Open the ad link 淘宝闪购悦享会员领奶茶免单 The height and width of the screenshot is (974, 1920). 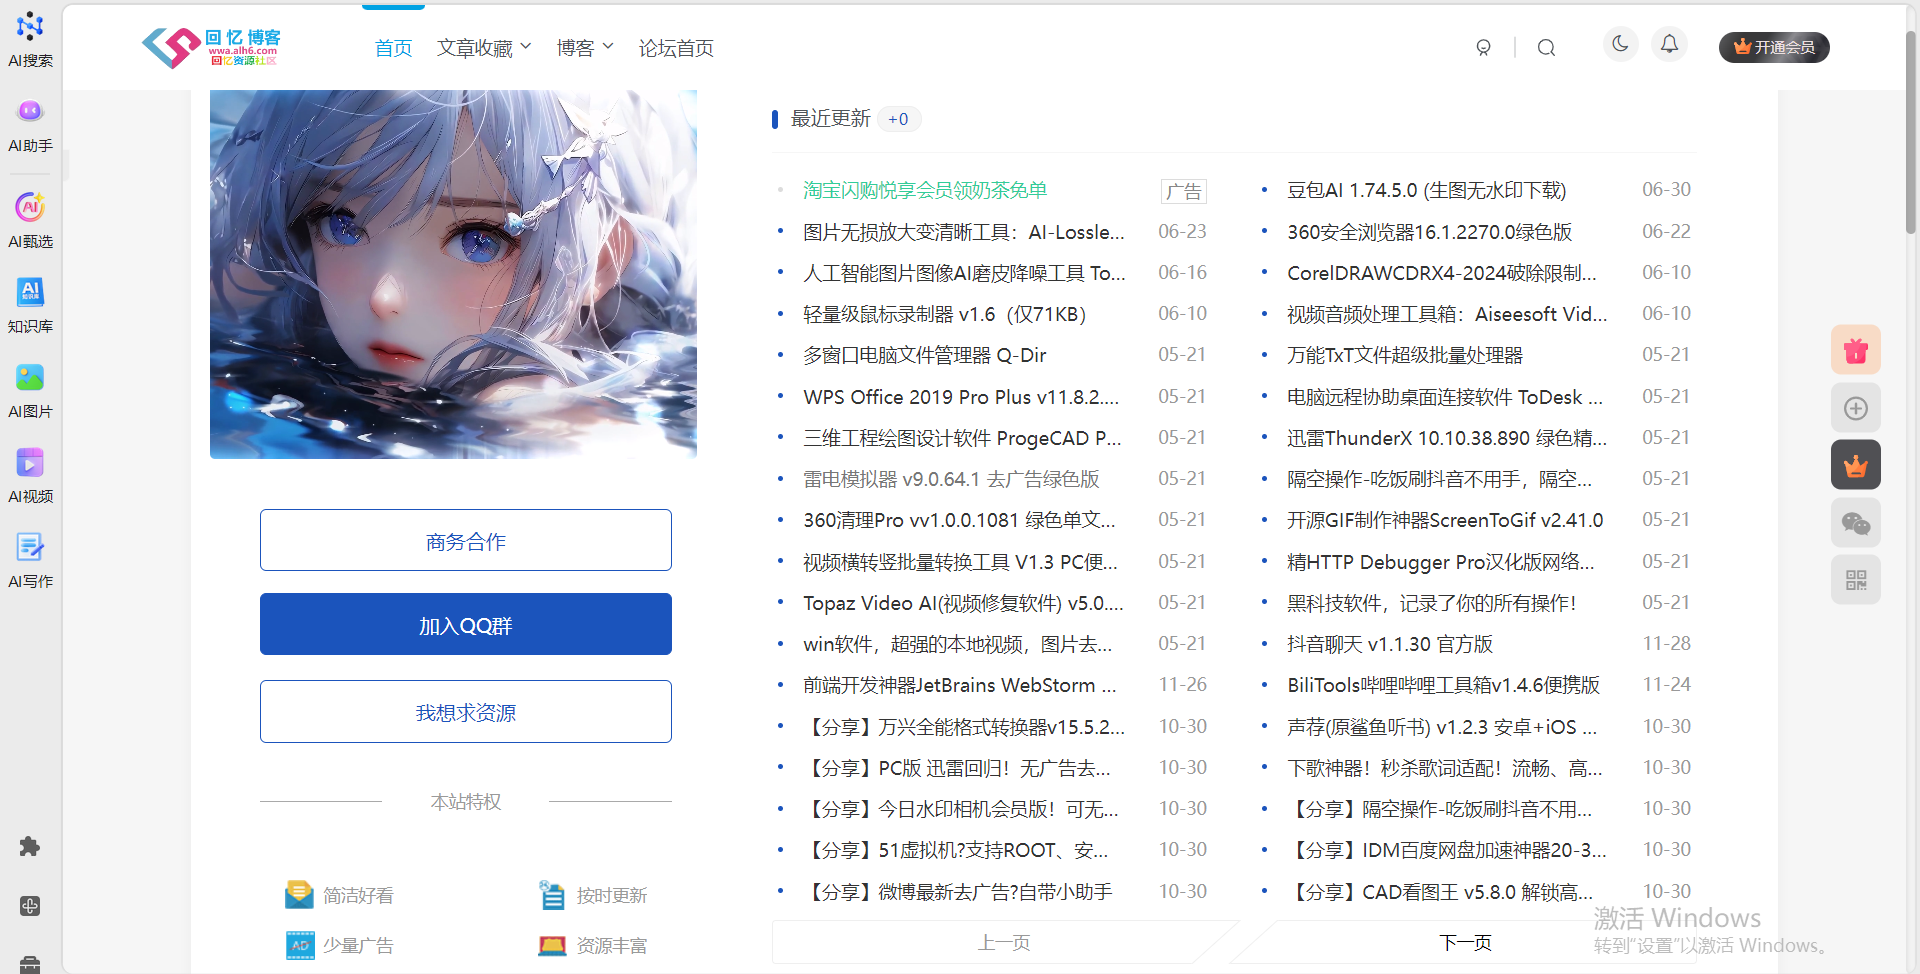pyautogui.click(x=925, y=190)
